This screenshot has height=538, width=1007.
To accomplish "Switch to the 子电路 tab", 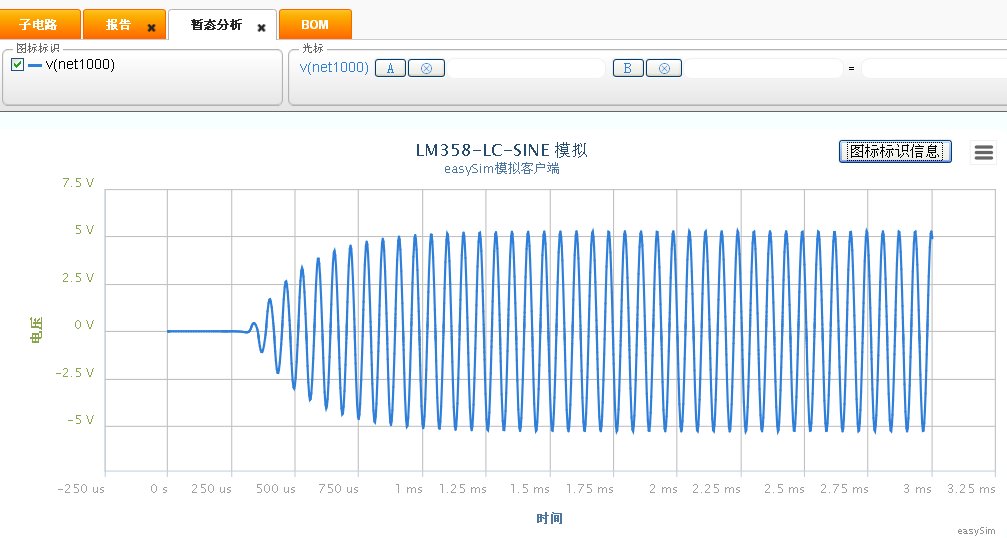I will pos(40,24).
